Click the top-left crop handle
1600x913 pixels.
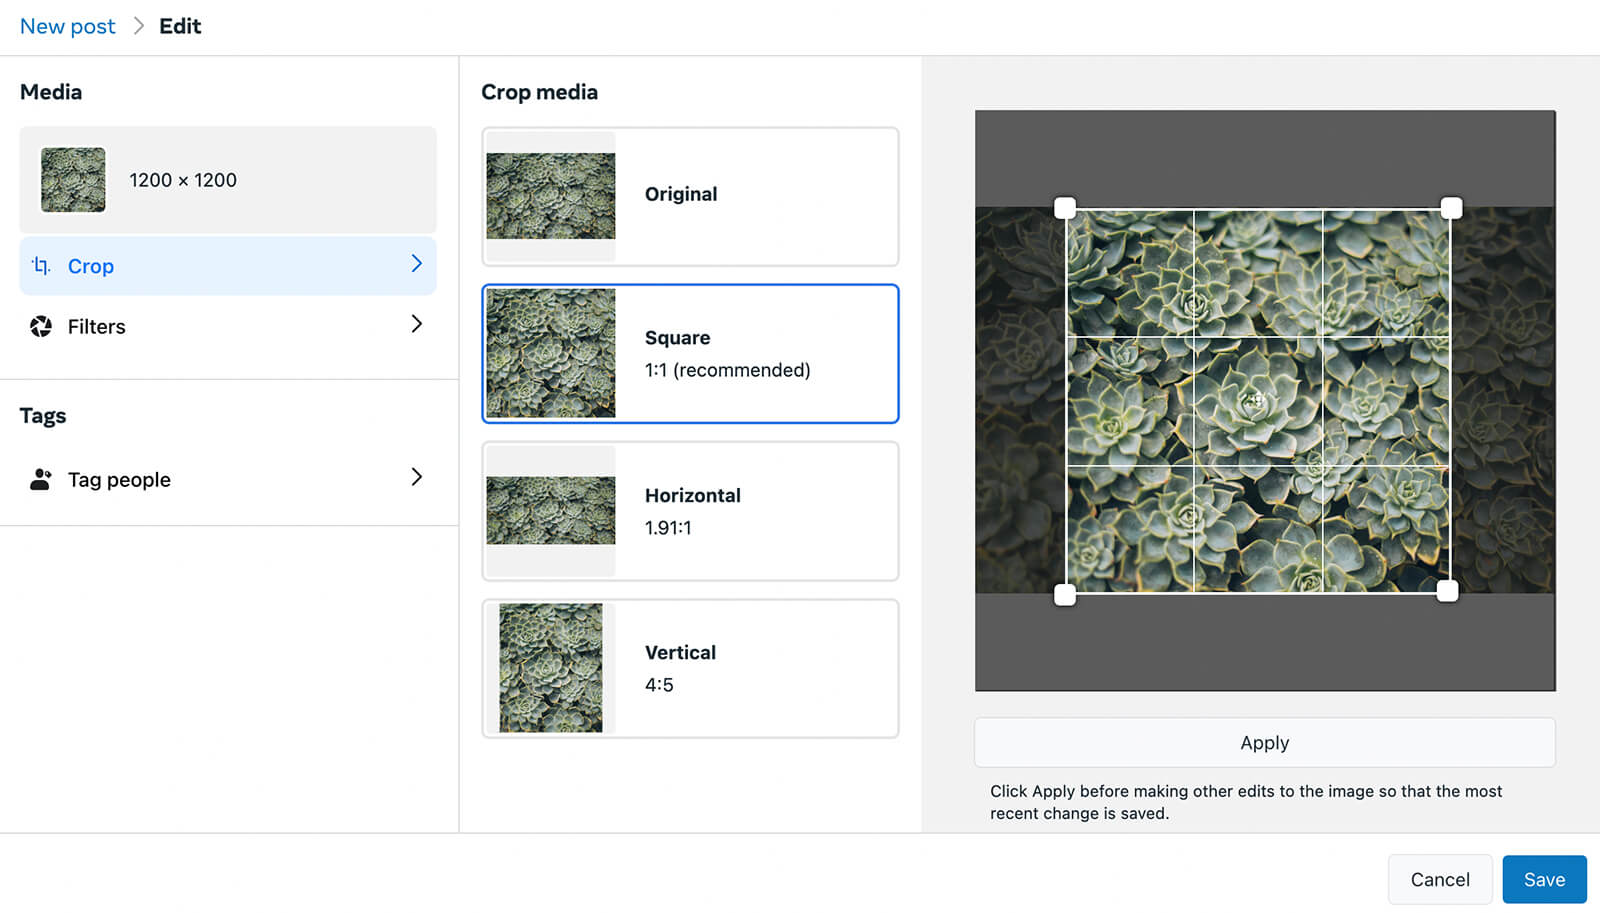[1065, 208]
